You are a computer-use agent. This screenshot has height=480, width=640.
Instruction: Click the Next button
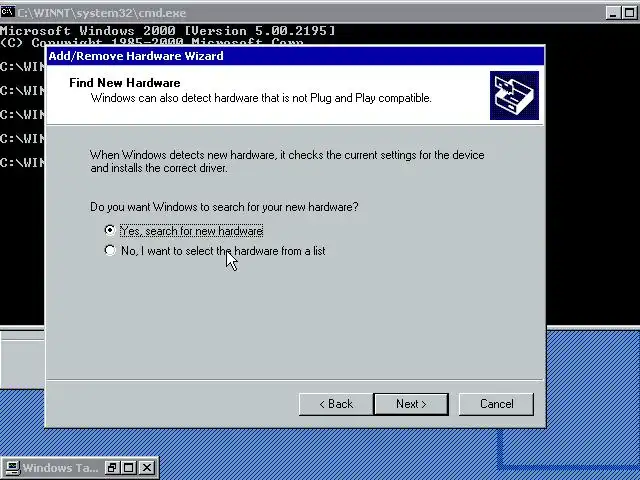click(x=411, y=404)
